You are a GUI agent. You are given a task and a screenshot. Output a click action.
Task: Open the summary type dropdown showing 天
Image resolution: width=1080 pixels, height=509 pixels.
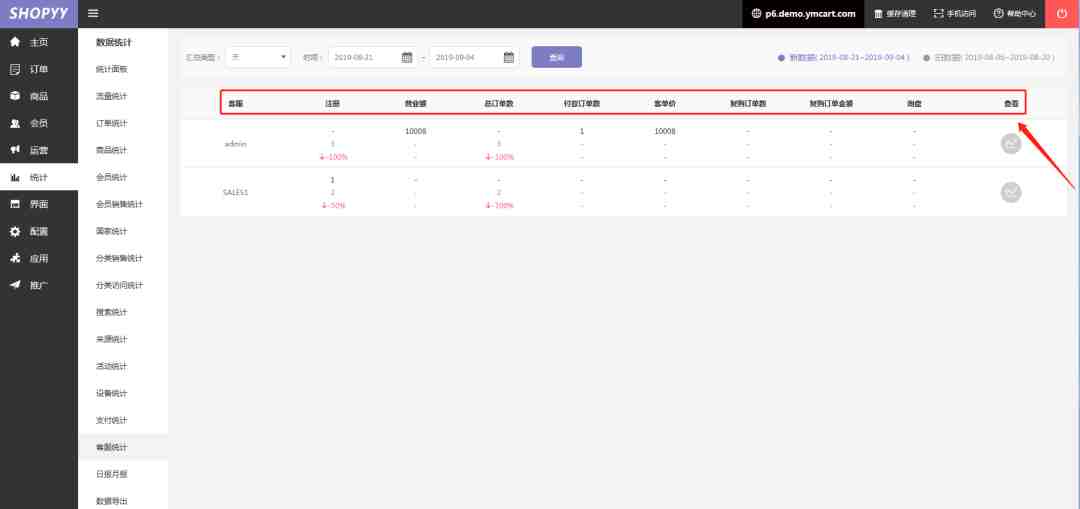pos(258,57)
